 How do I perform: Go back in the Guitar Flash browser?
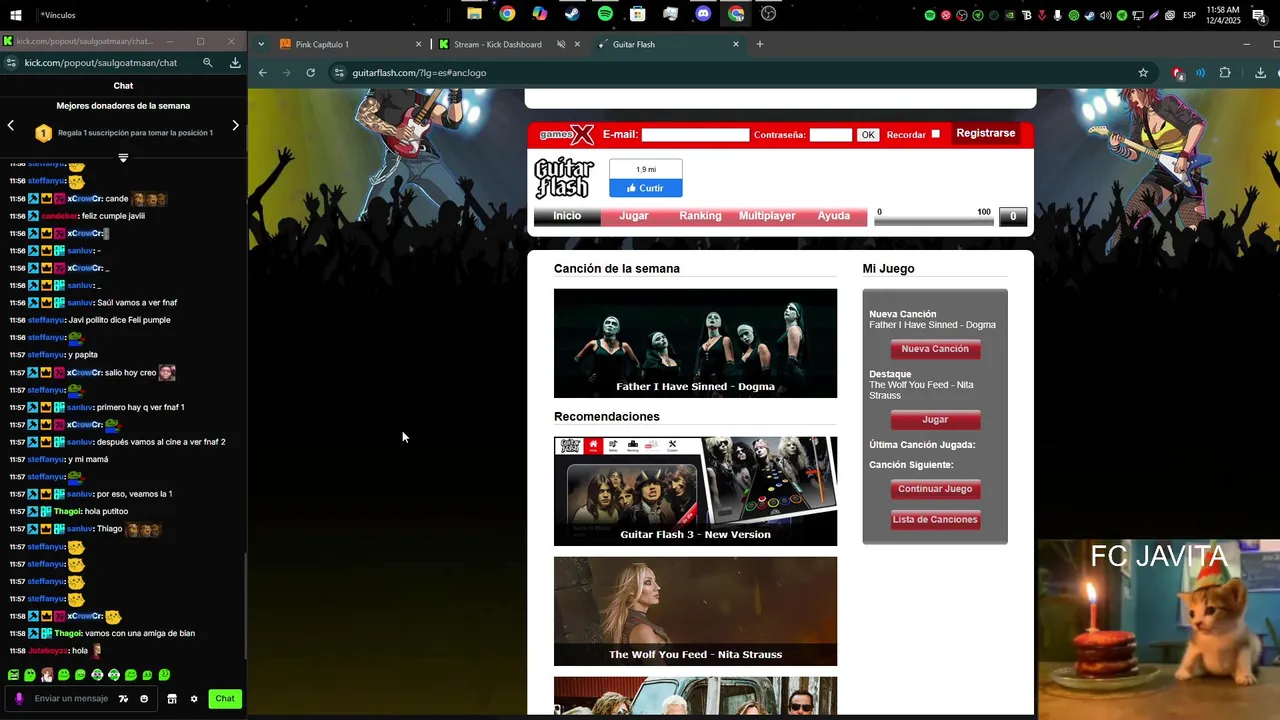pyautogui.click(x=262, y=73)
